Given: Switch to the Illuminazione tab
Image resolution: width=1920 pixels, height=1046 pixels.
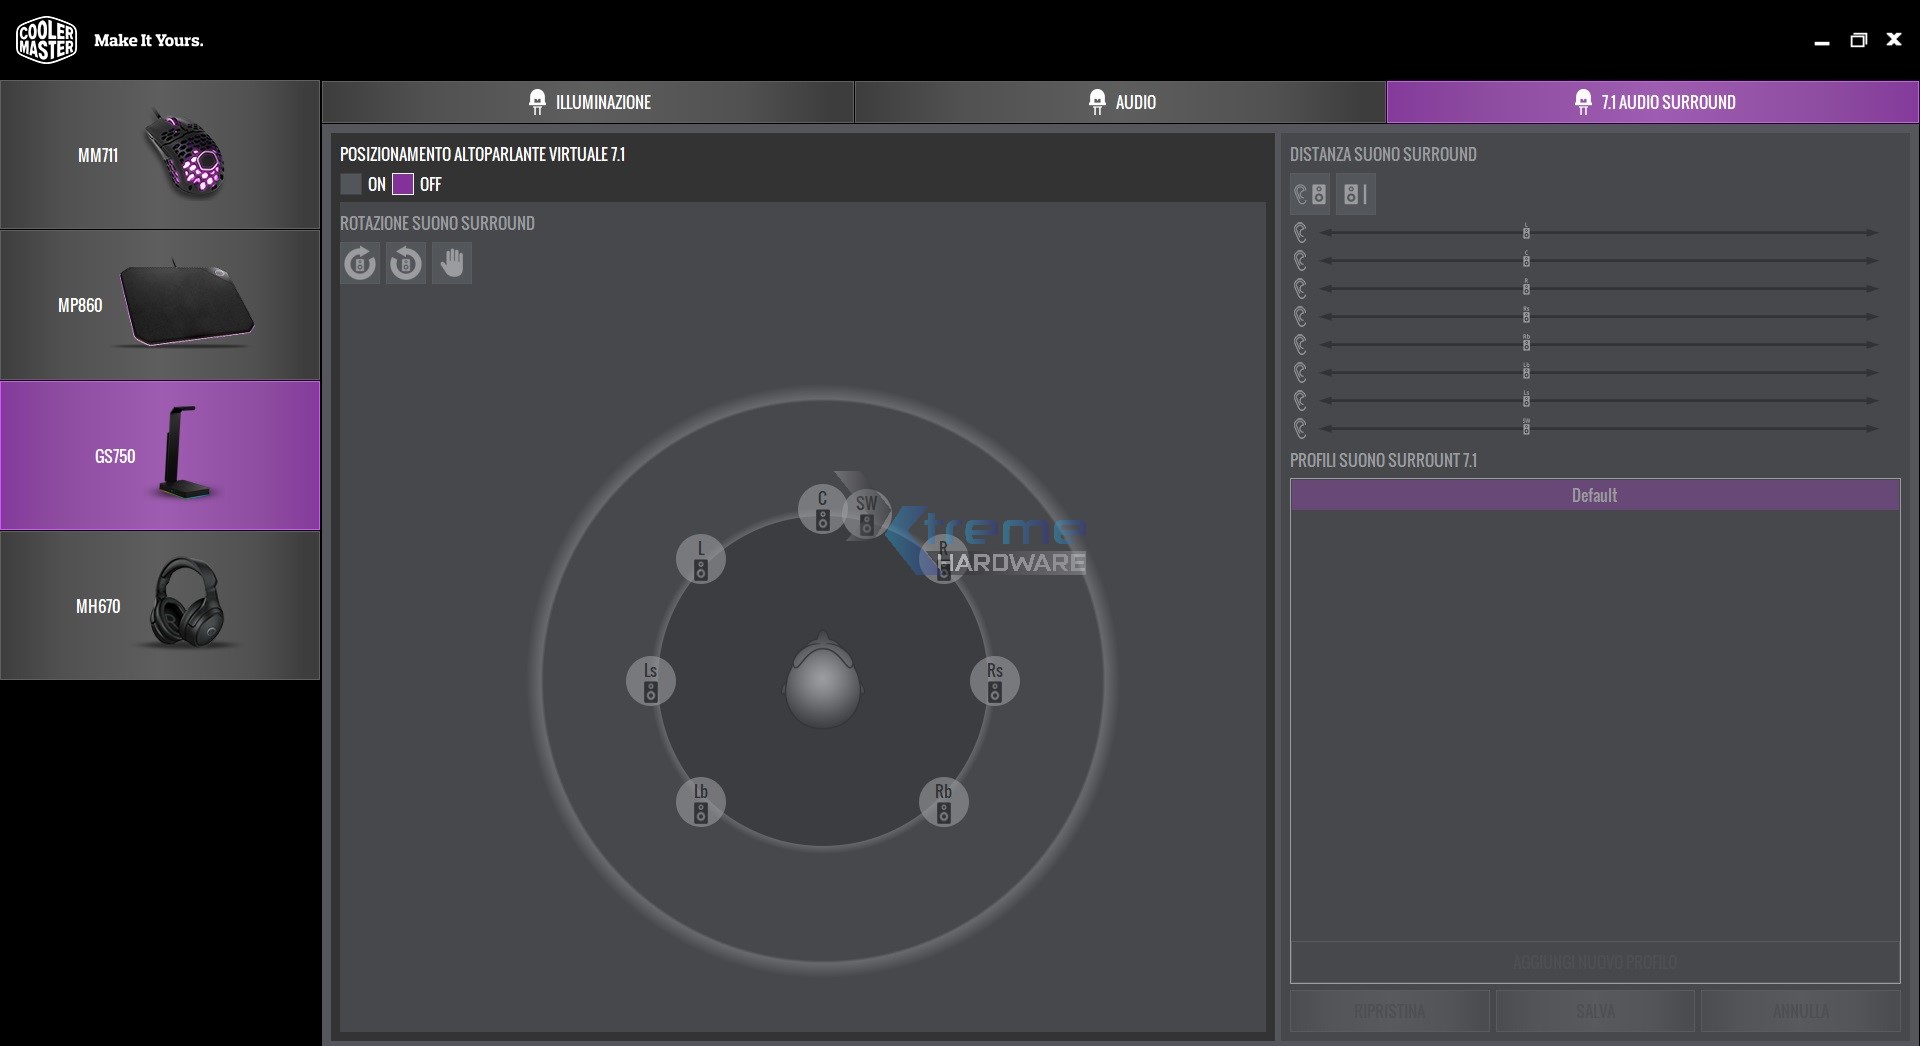Looking at the screenshot, I should click(588, 102).
